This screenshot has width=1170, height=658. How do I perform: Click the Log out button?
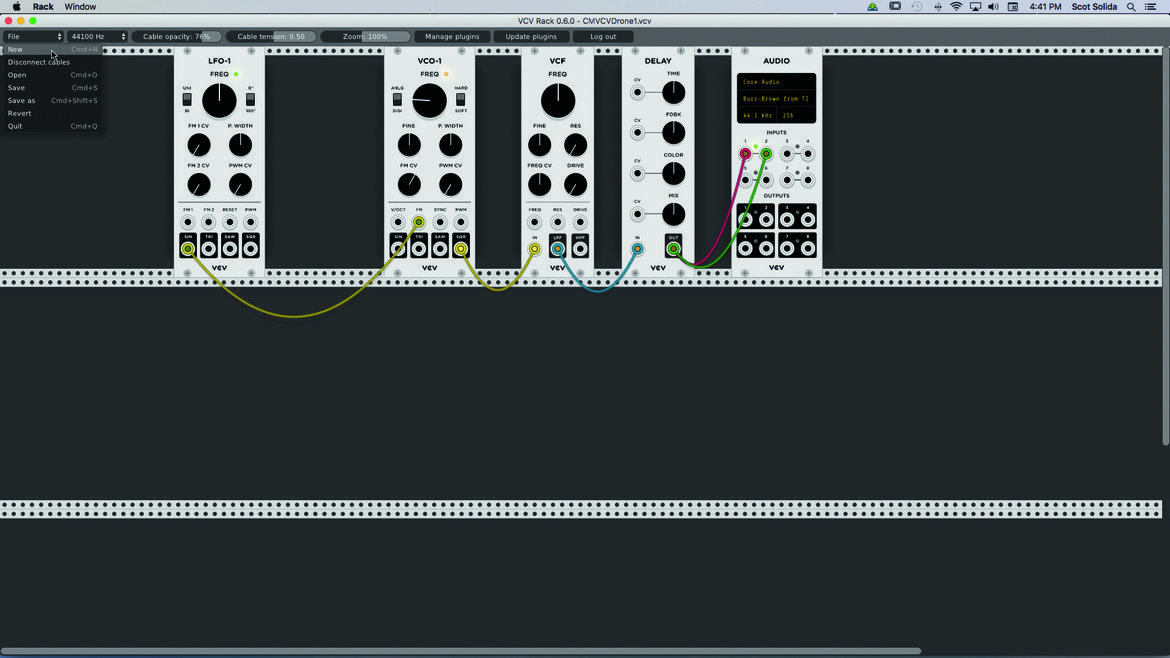[x=603, y=37]
